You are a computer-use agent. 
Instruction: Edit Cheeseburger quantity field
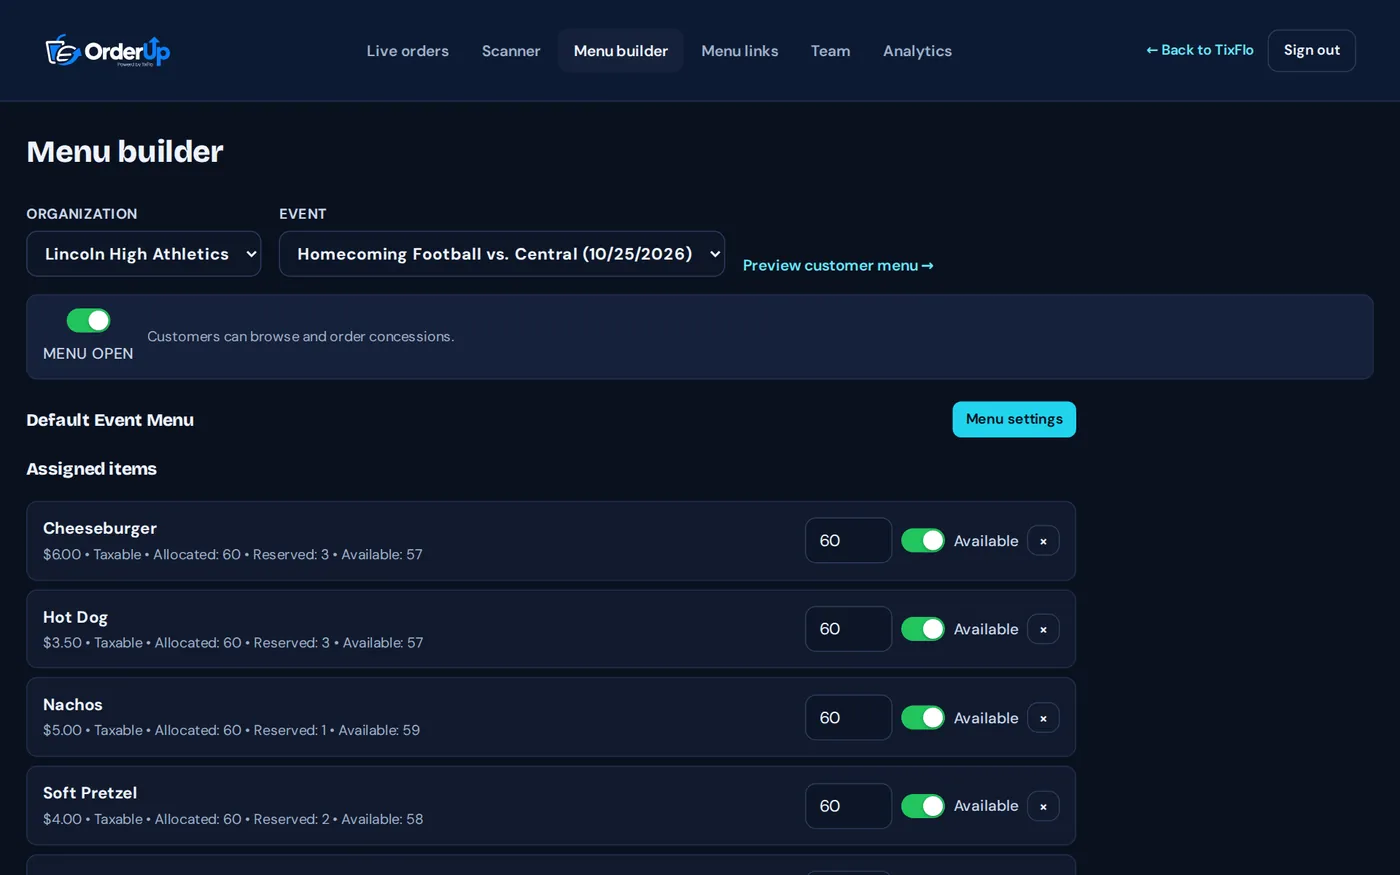coord(848,541)
